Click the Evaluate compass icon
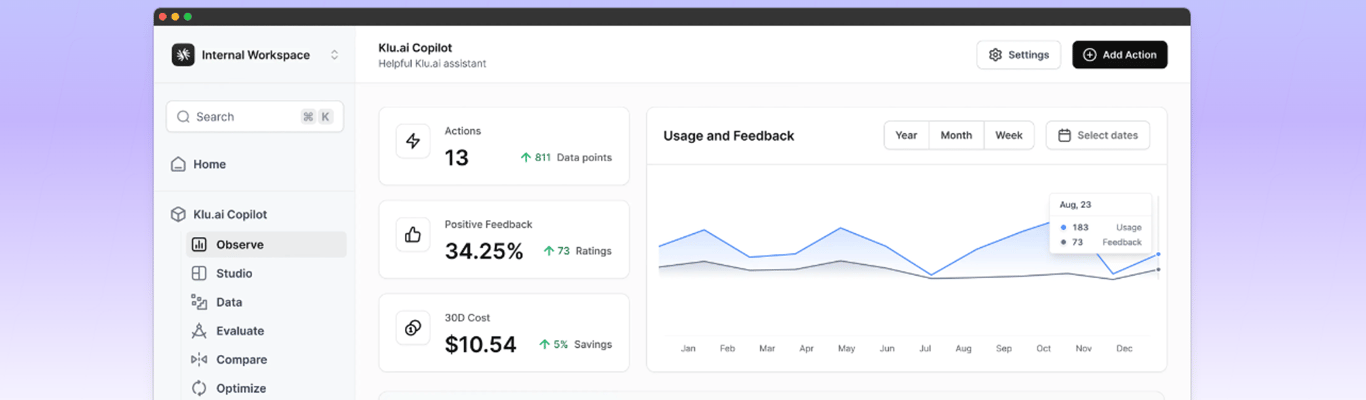 click(x=199, y=331)
